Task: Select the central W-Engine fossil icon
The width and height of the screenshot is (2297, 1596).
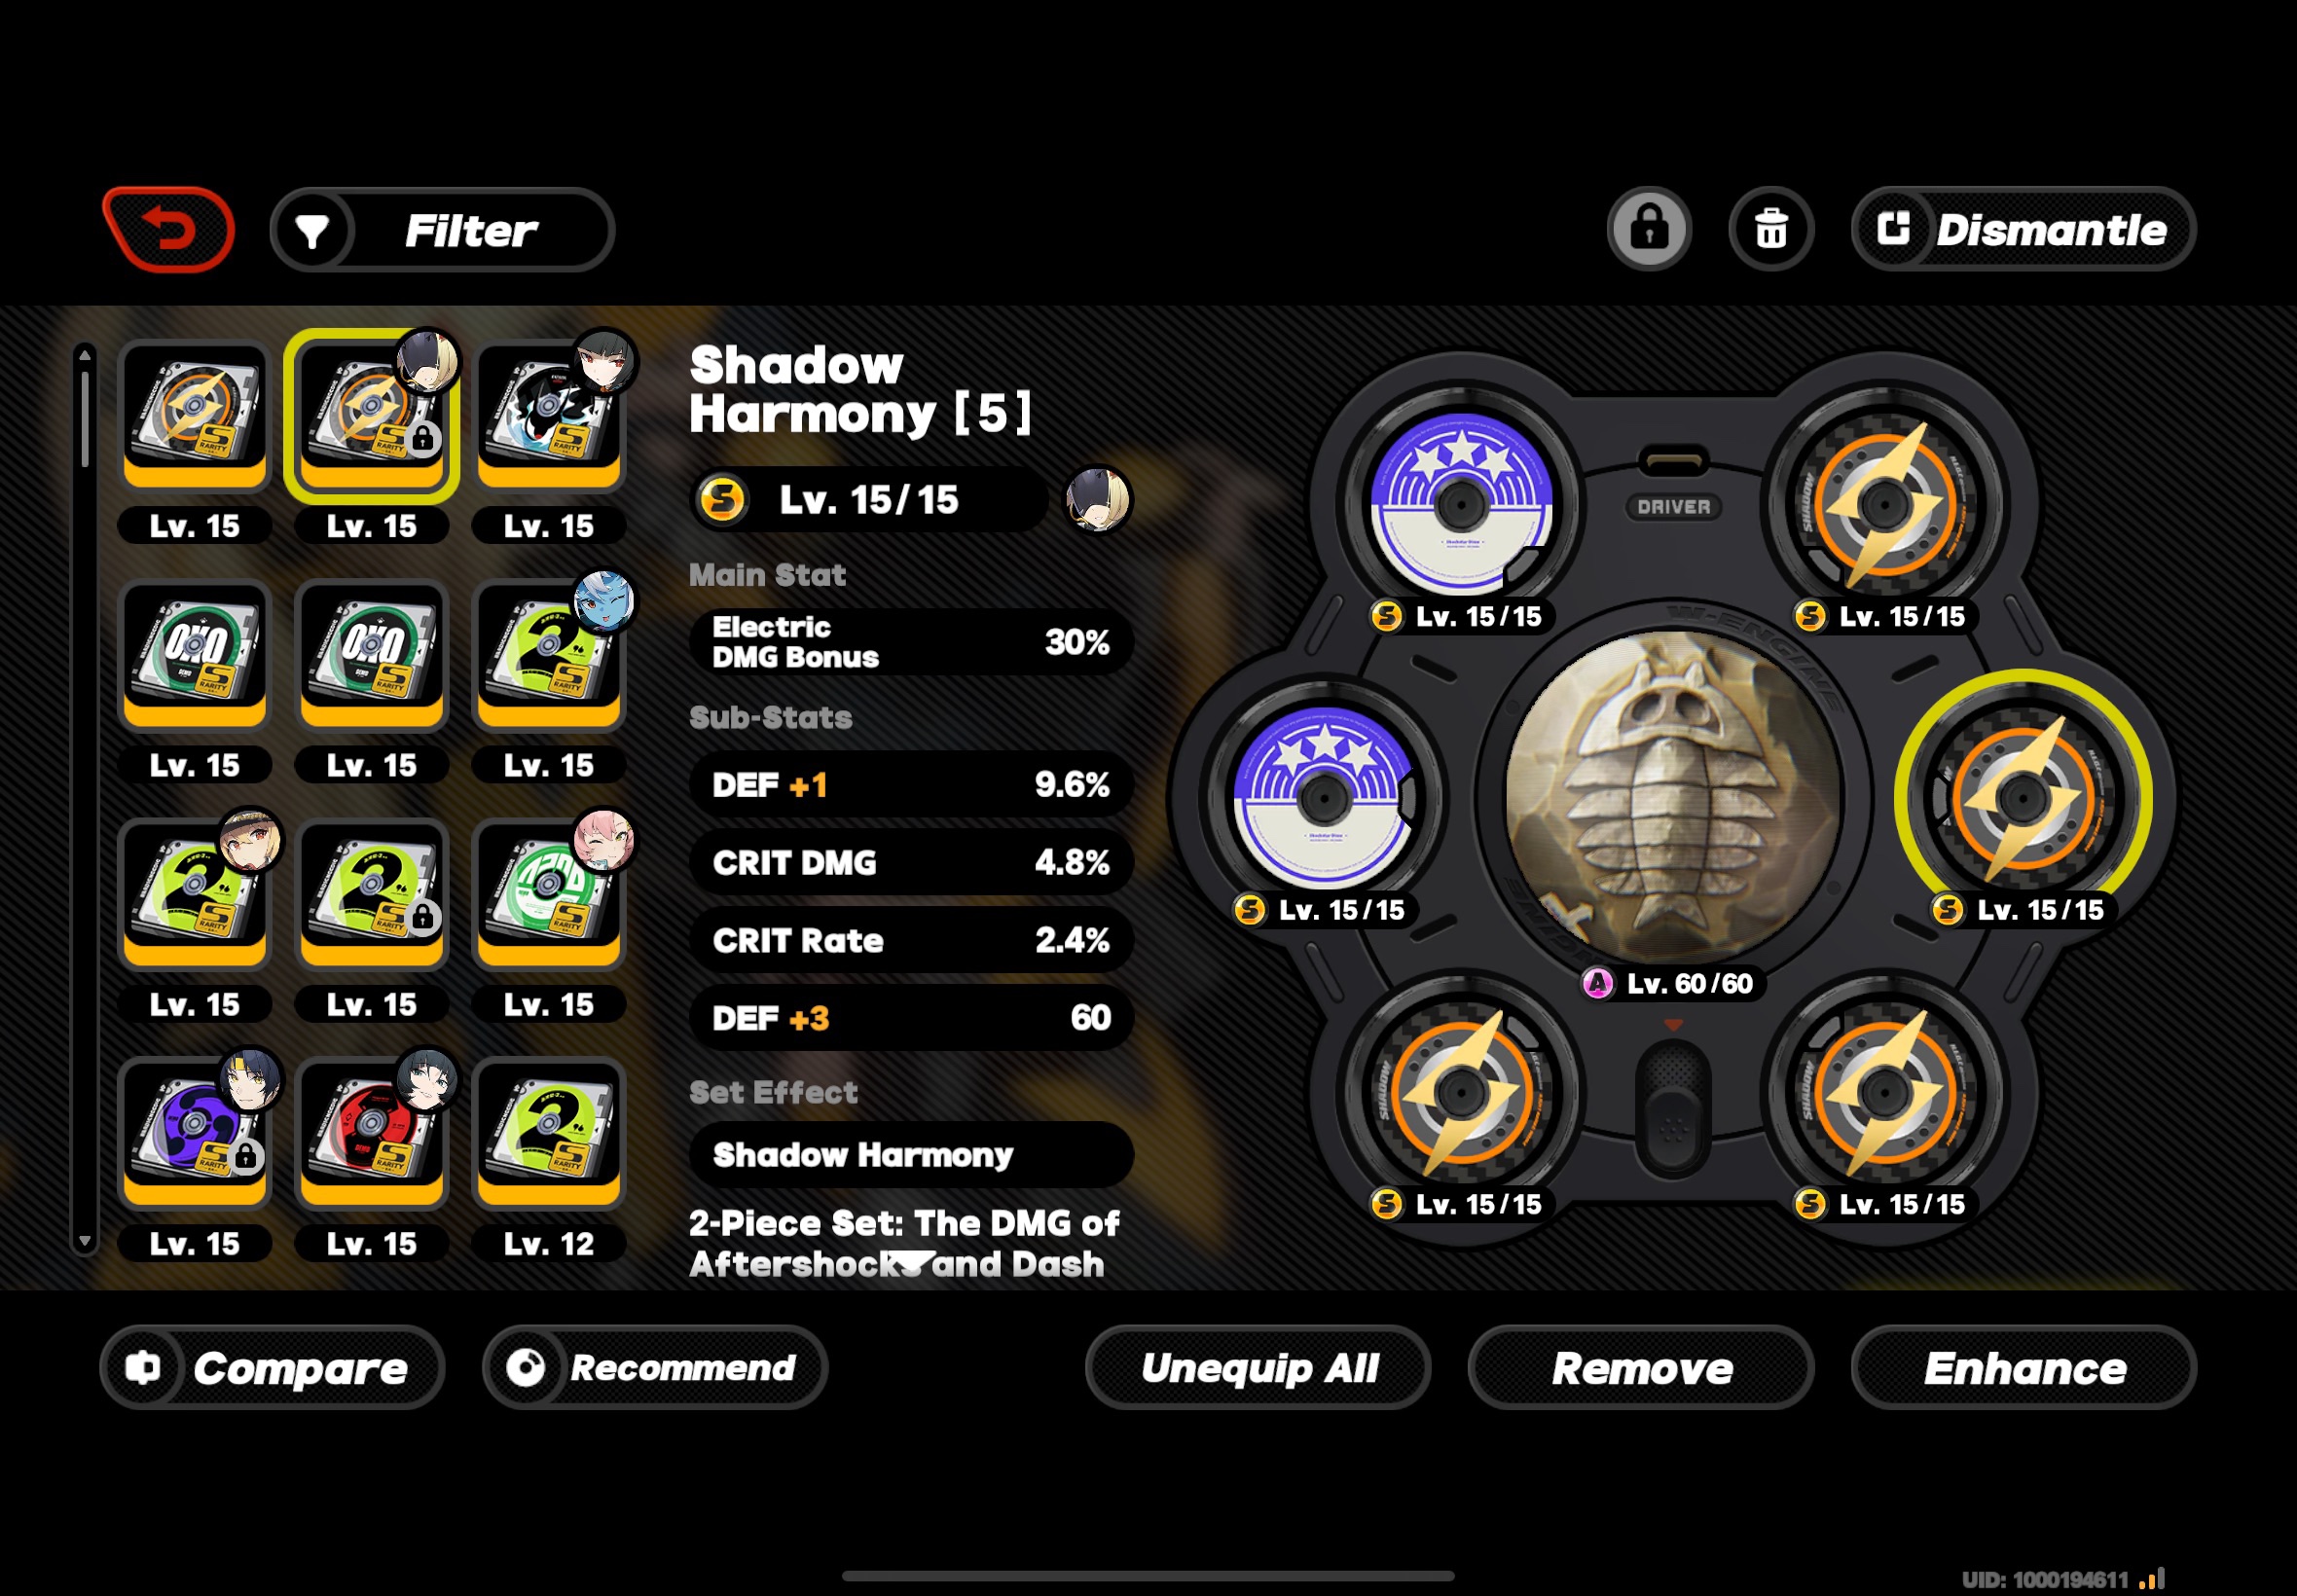Action: point(1673,798)
